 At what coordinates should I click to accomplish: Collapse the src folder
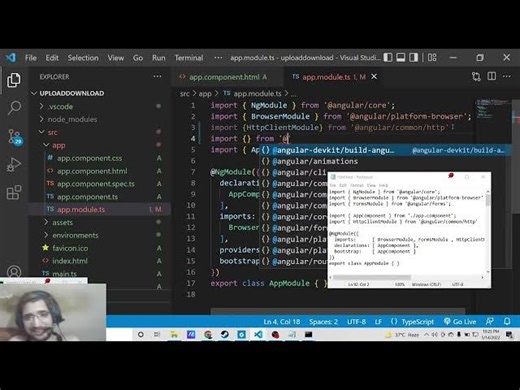(99, 132)
